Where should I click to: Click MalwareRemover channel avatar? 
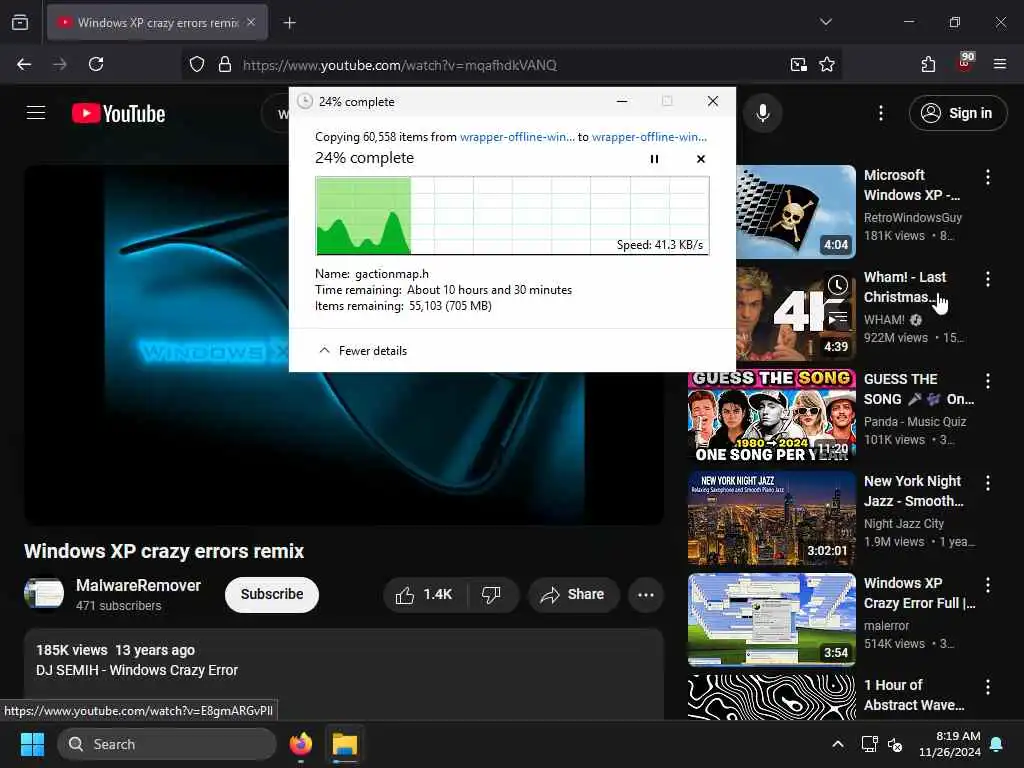point(44,594)
